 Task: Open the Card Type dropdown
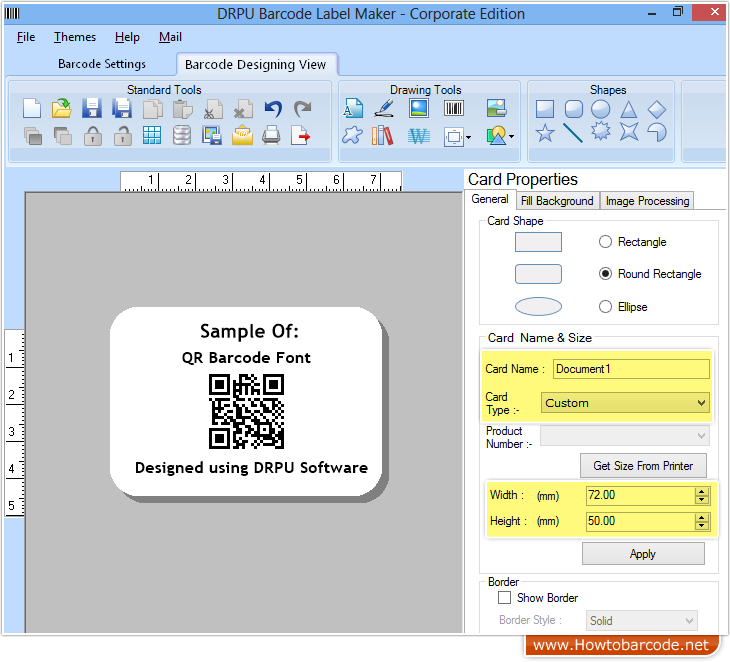625,403
